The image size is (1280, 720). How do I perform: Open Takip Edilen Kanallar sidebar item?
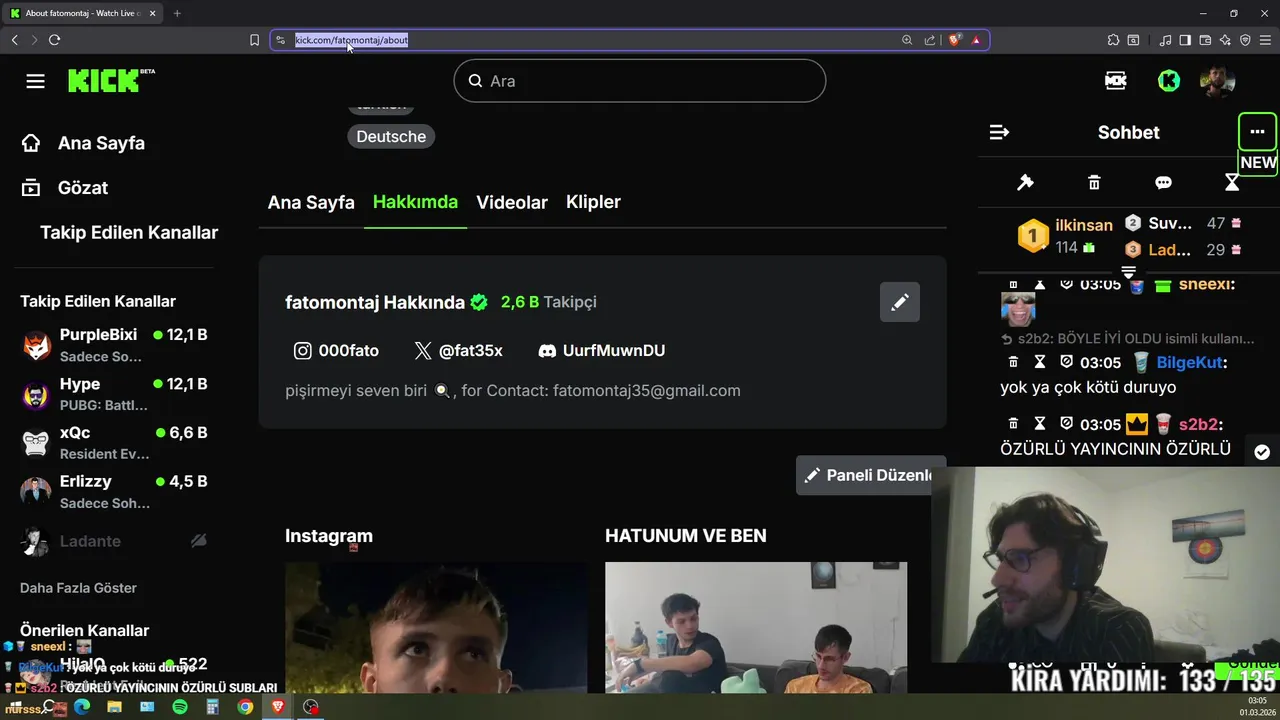click(129, 232)
